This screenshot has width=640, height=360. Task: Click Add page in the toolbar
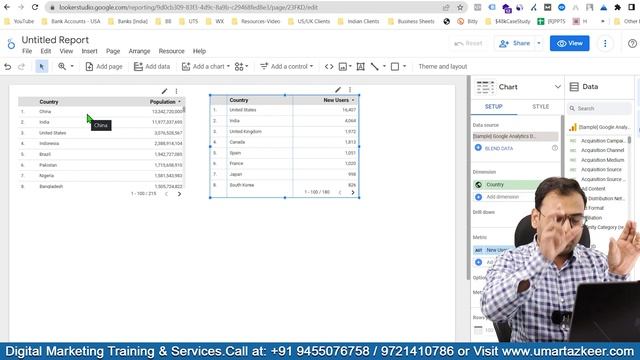[104, 67]
